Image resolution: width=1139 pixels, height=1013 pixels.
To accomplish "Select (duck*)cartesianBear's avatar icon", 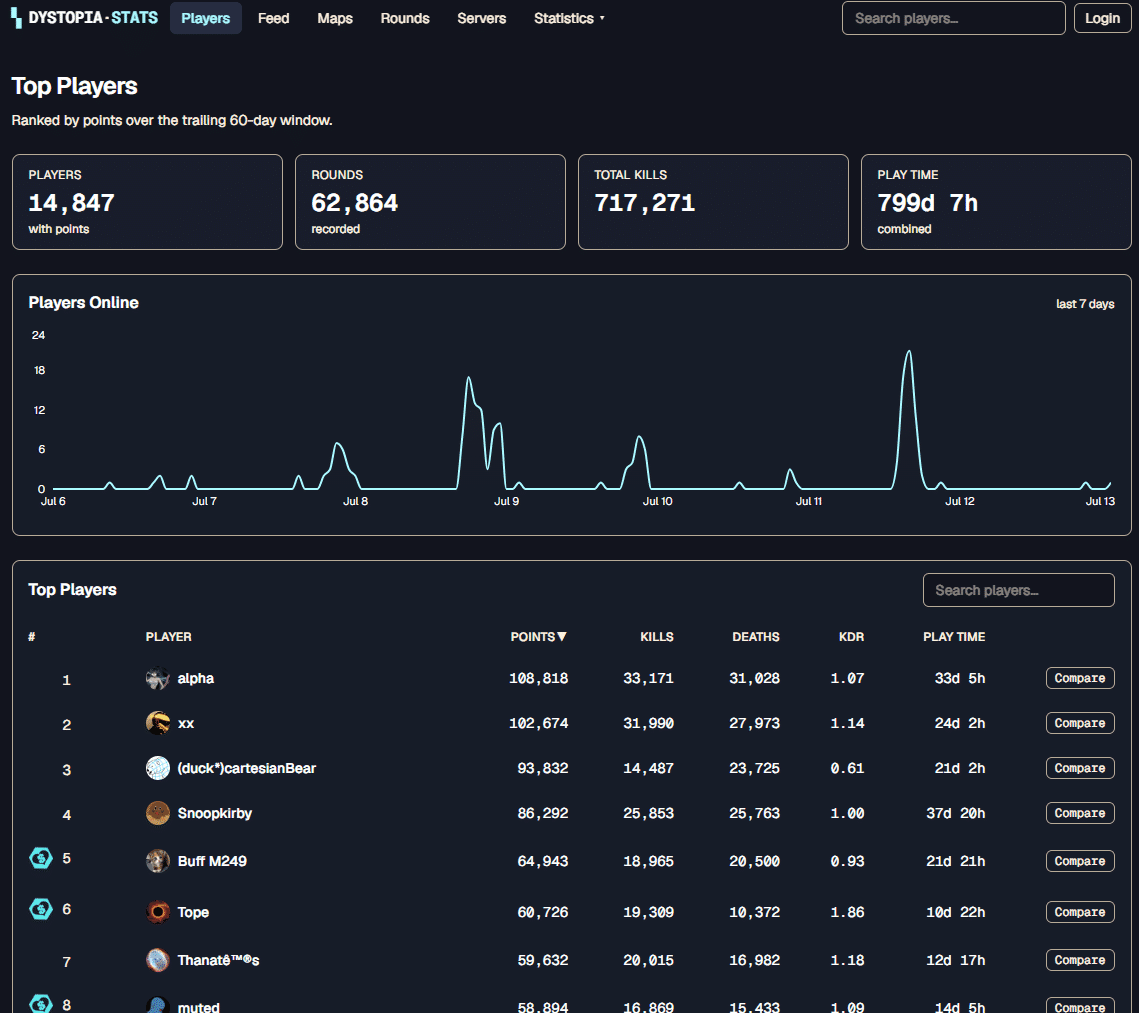I will (158, 768).
